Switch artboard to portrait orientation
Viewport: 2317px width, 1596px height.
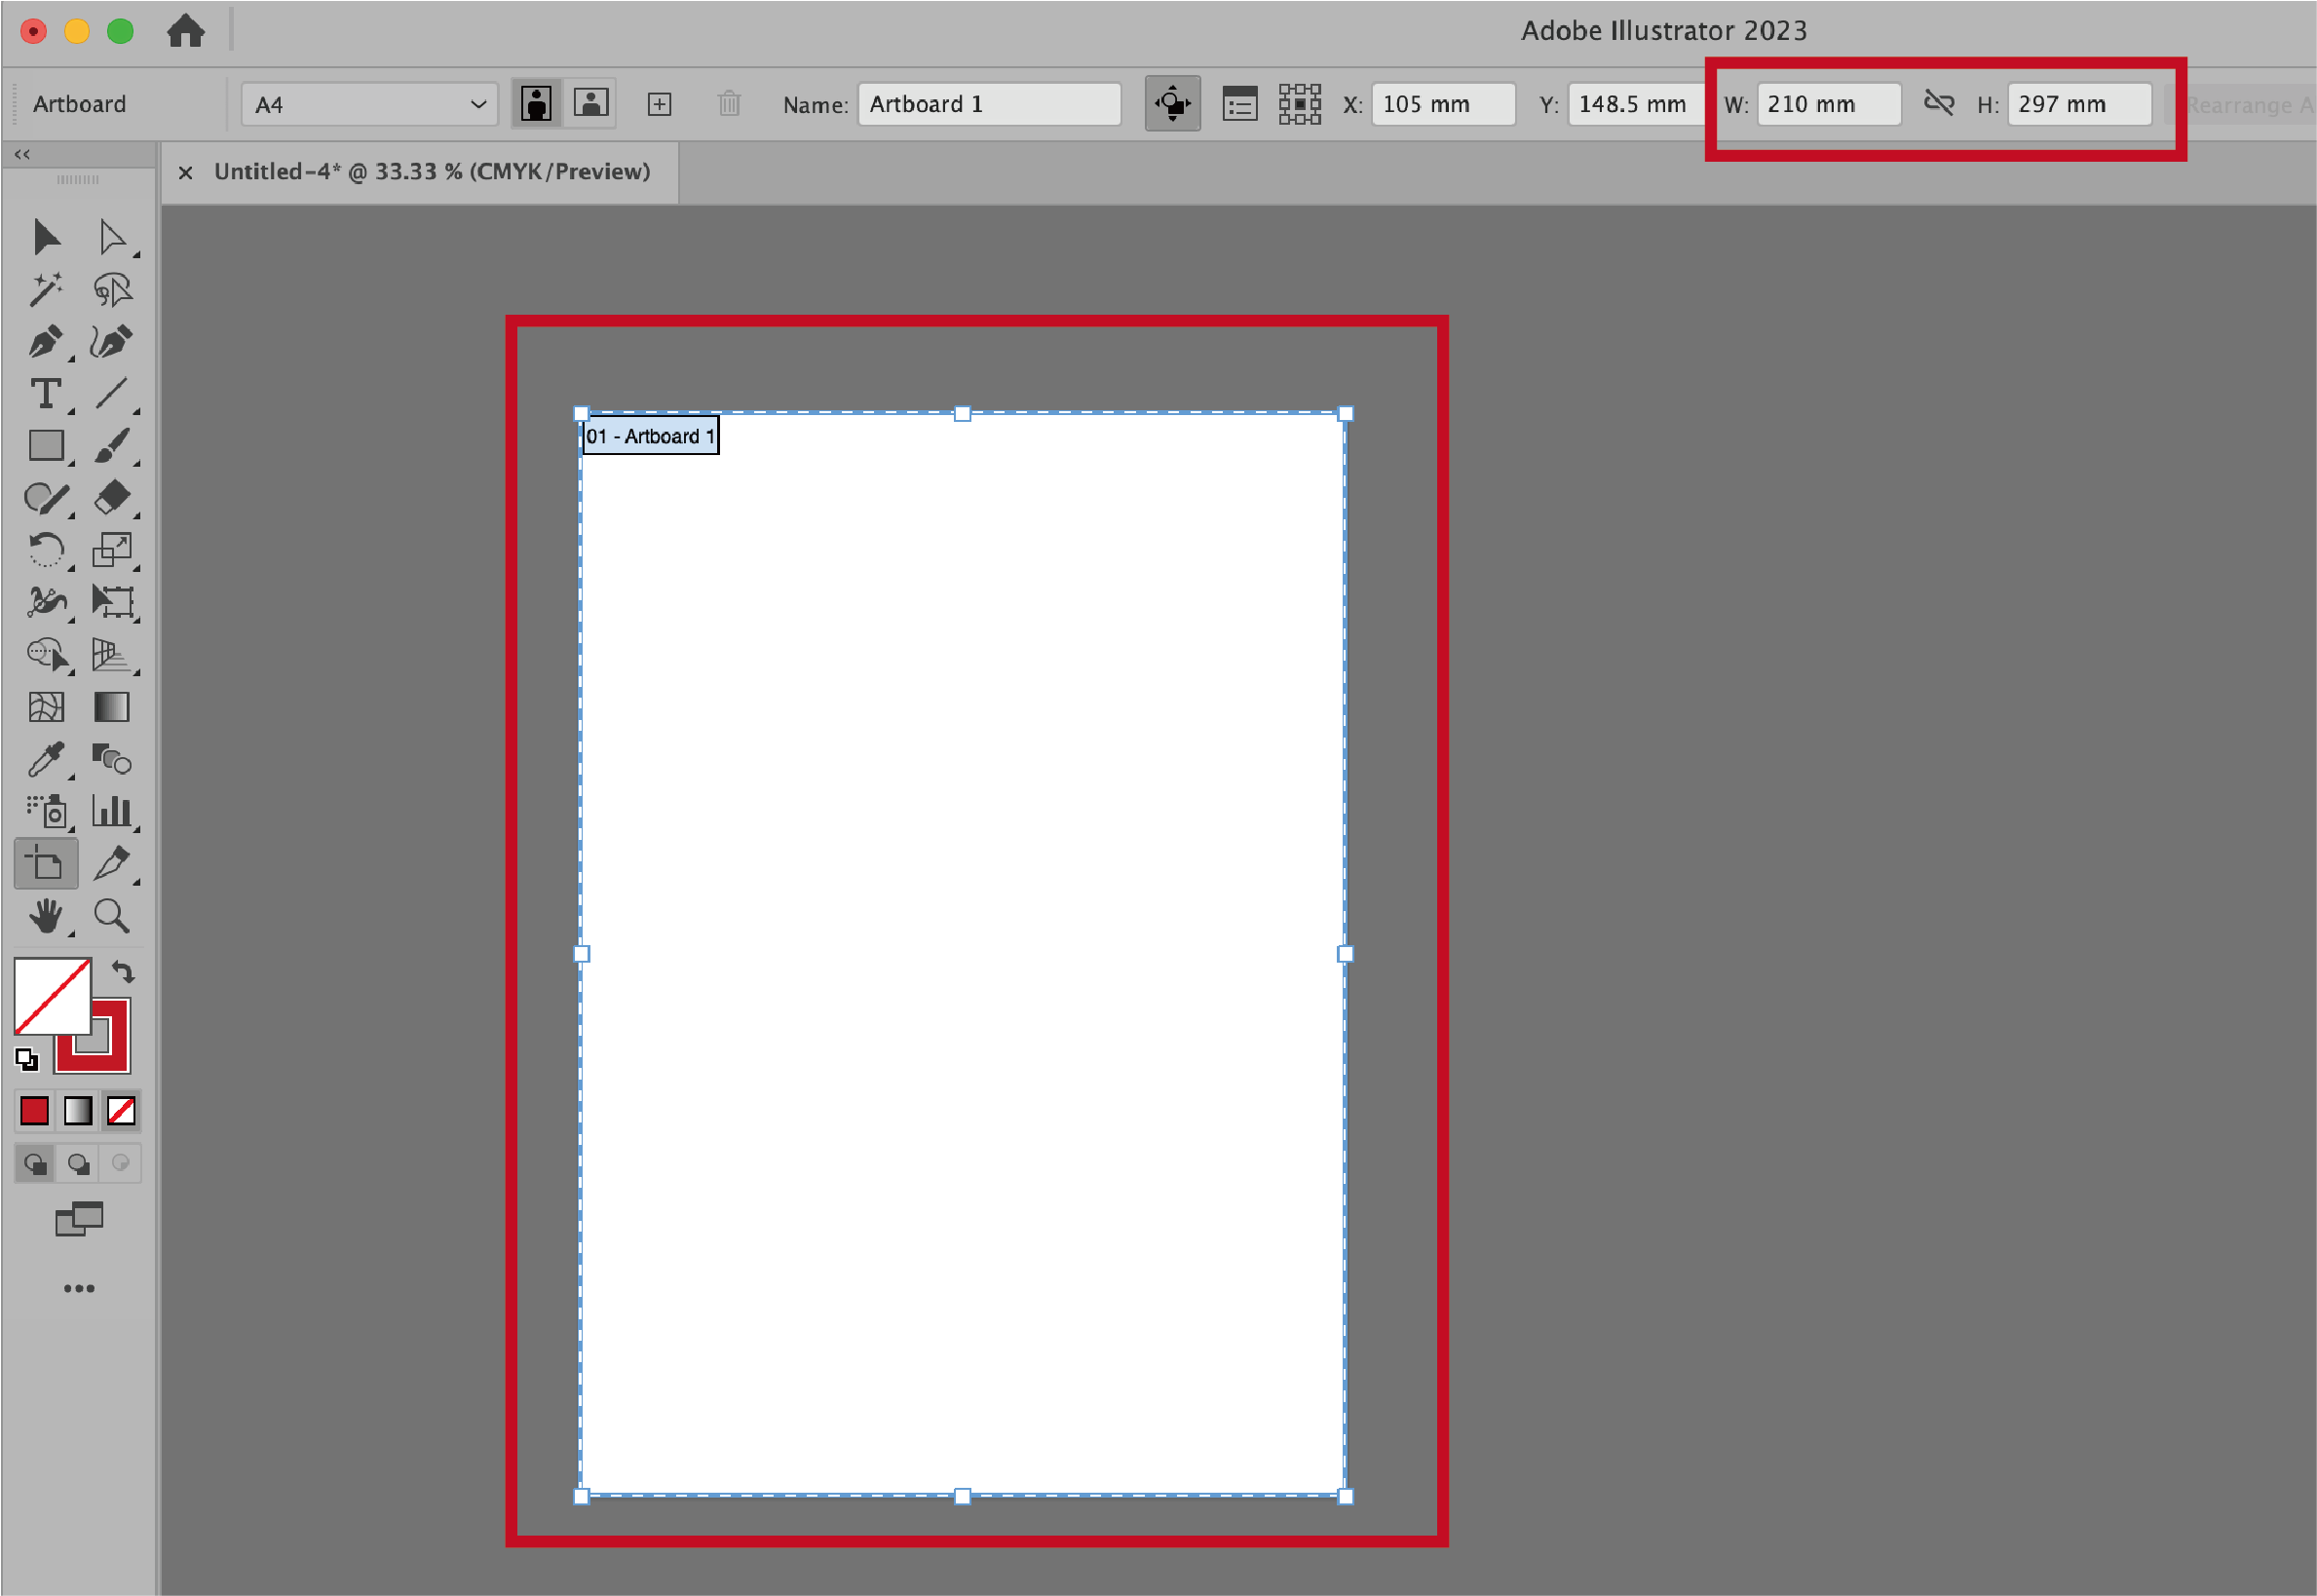[x=537, y=104]
